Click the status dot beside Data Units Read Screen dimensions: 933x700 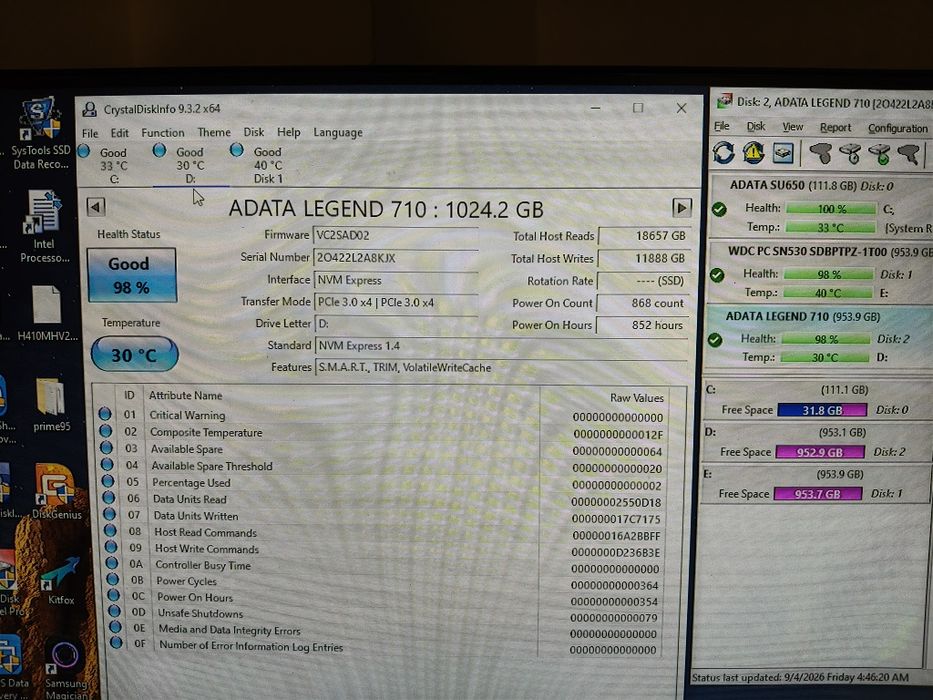tap(109, 498)
